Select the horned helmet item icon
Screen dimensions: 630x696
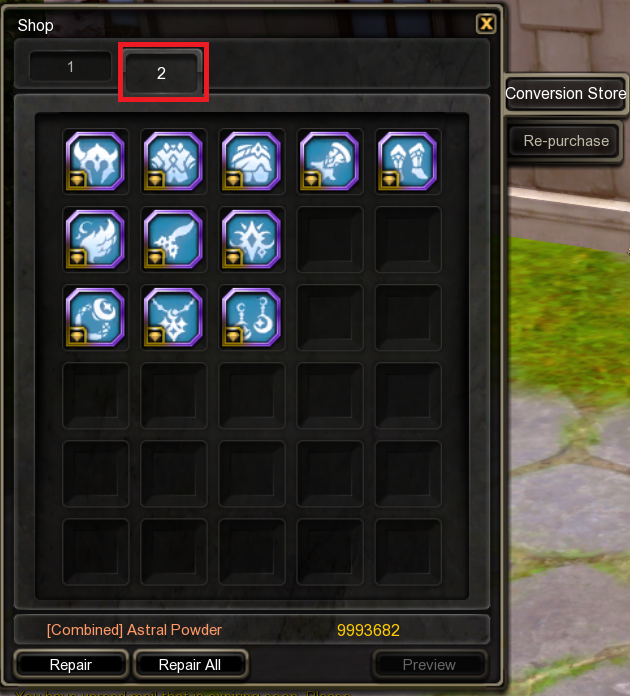click(95, 161)
